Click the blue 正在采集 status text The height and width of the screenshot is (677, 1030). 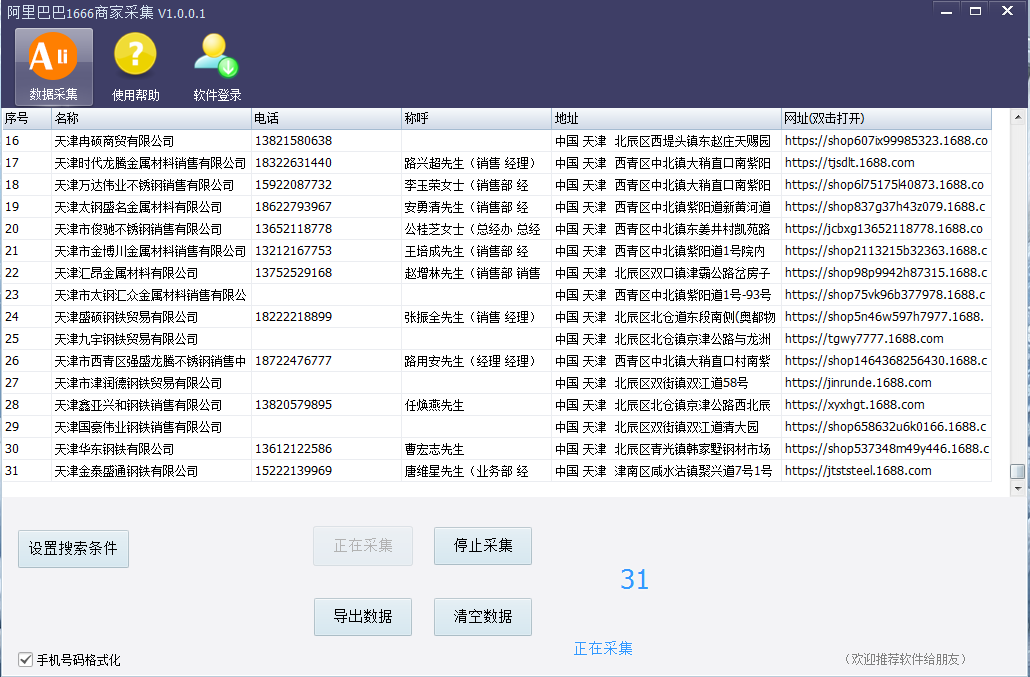[x=603, y=649]
